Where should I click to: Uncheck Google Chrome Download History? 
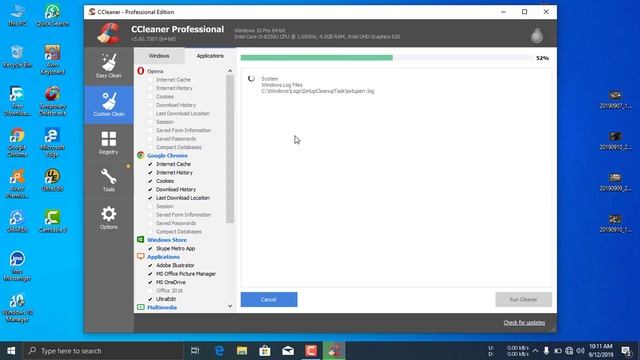tap(150, 189)
